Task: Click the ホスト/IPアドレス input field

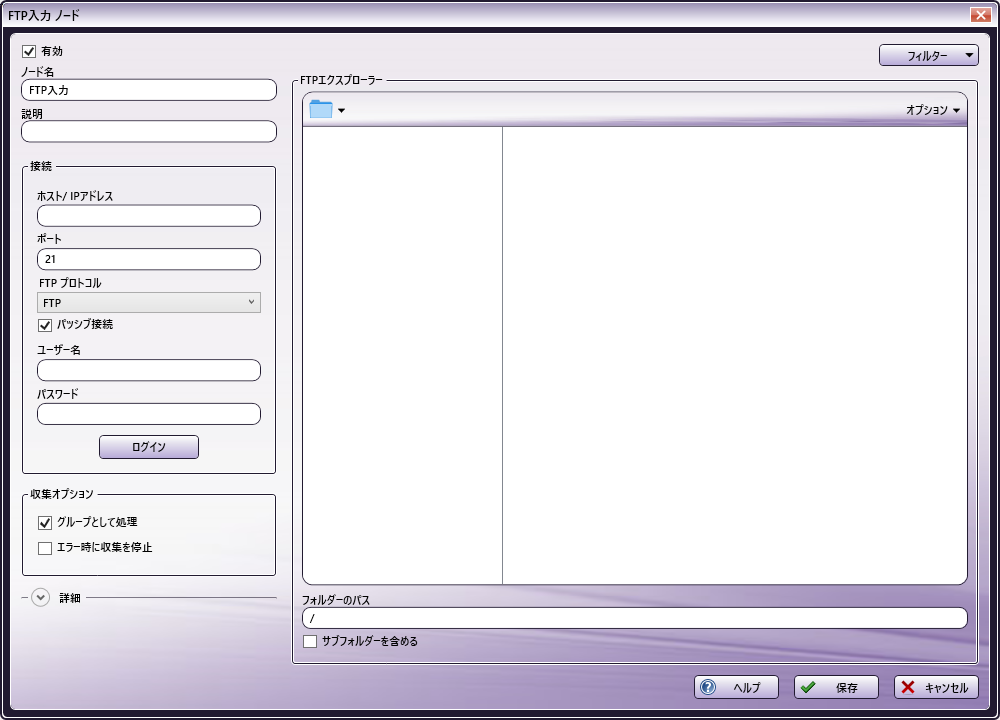Action: pyautogui.click(x=149, y=216)
